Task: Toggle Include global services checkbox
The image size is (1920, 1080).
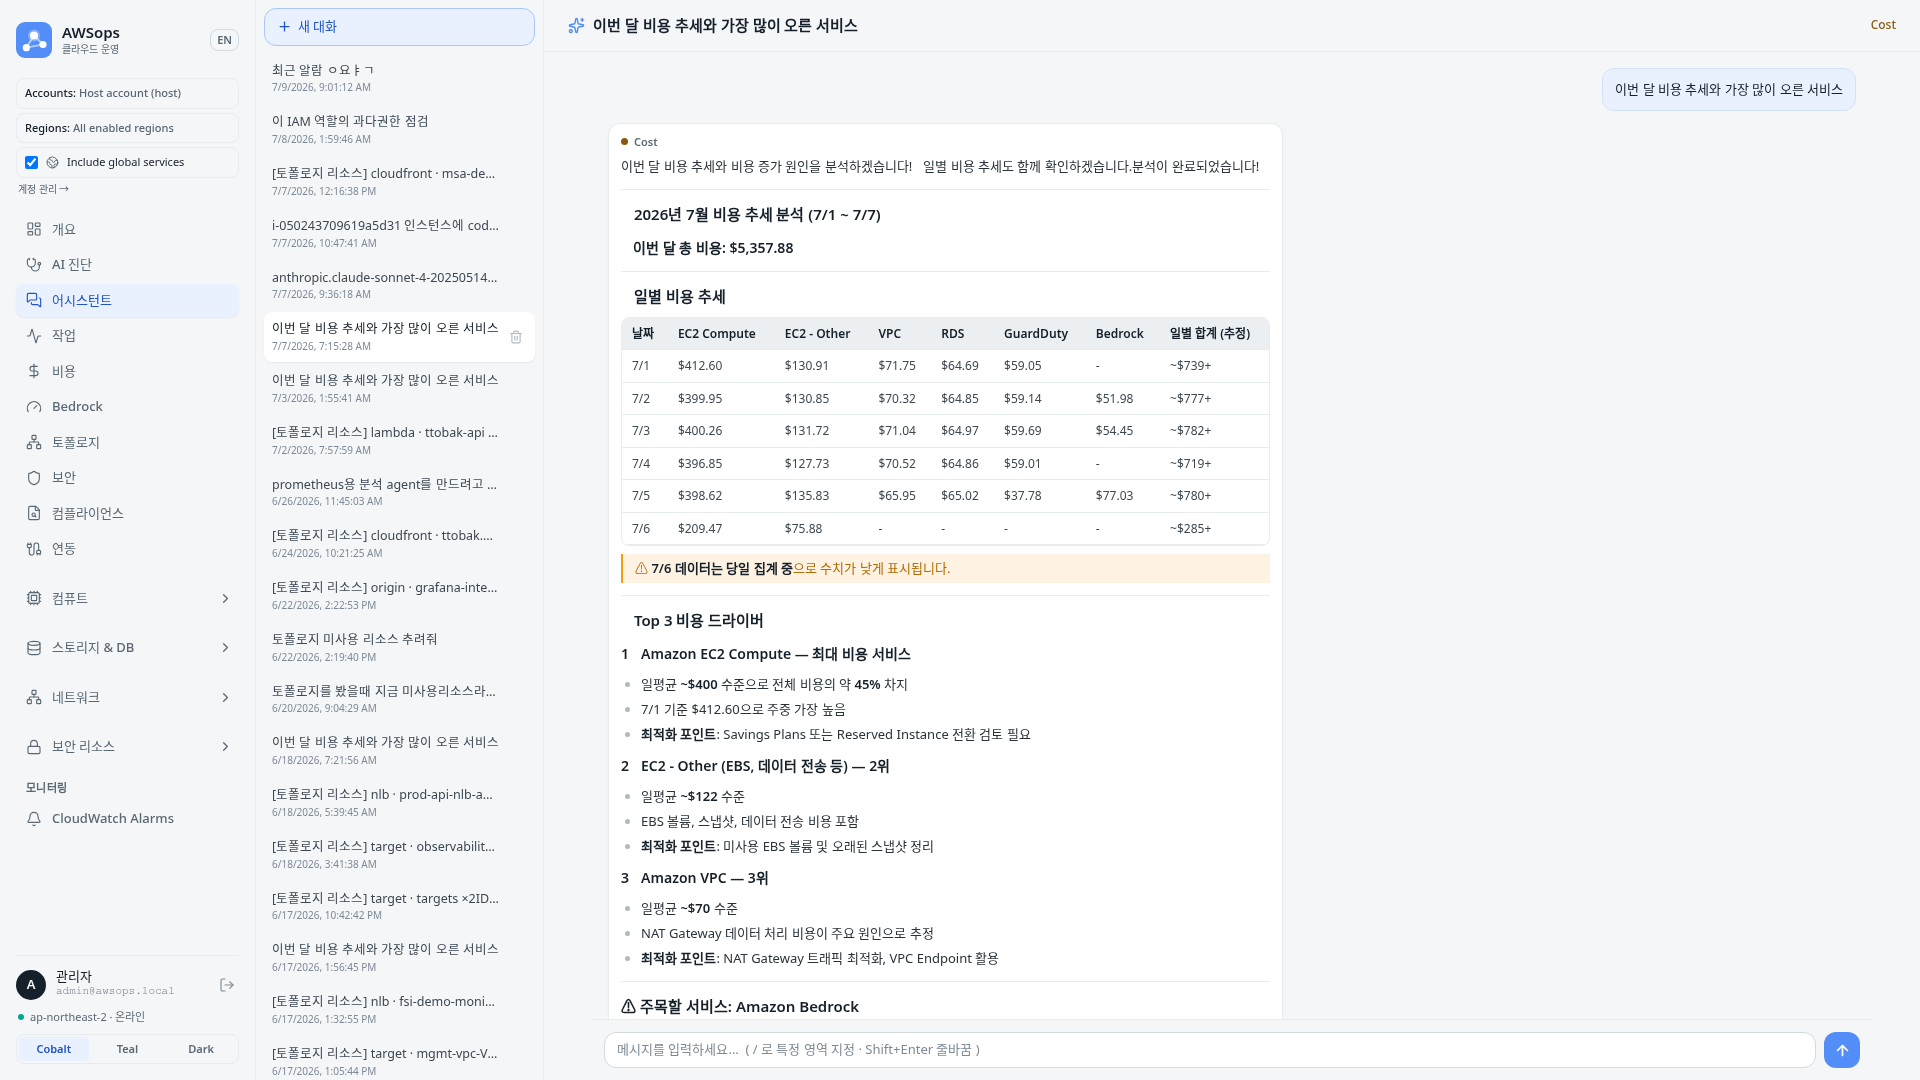Action: 32,162
